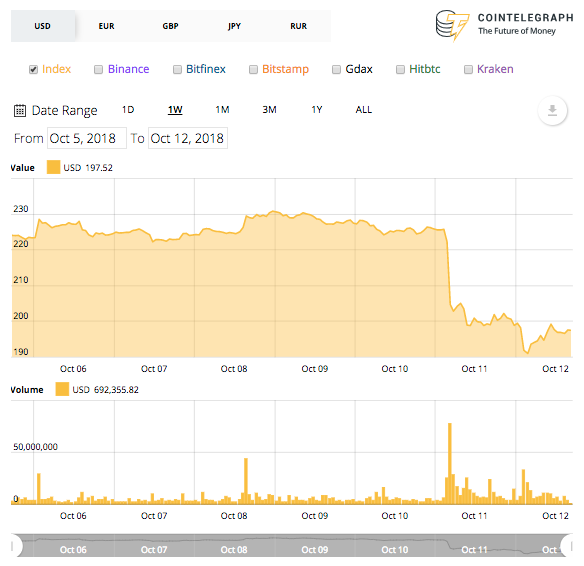Click the 'The Future of Money' tagline
Image resolution: width=584 pixels, height=566 pixels.
517,31
